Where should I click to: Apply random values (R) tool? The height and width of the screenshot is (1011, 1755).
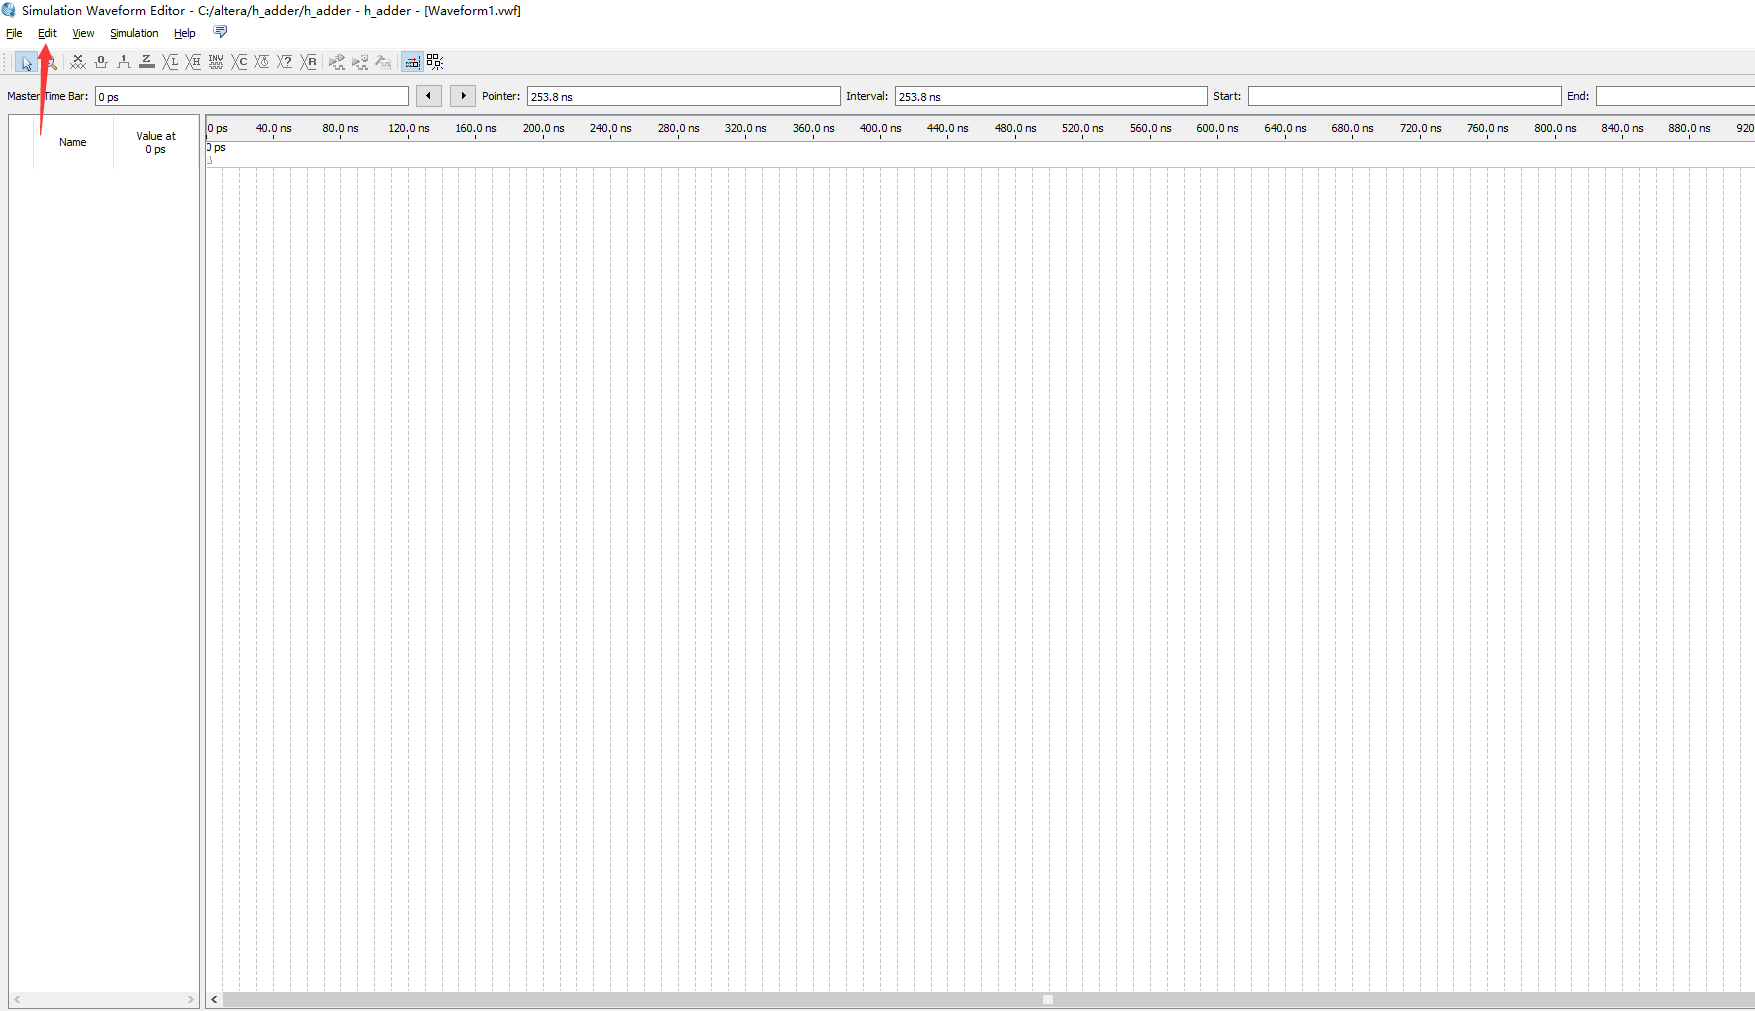(309, 62)
